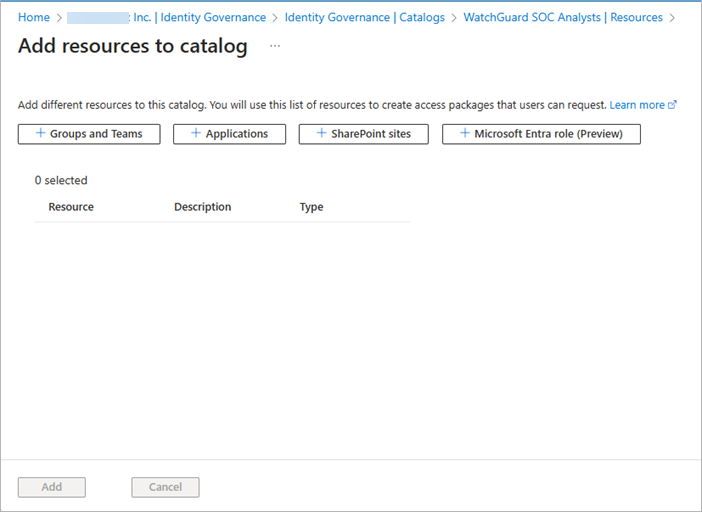Go to the Home breadcrumb
The height and width of the screenshot is (512, 702).
[34, 18]
